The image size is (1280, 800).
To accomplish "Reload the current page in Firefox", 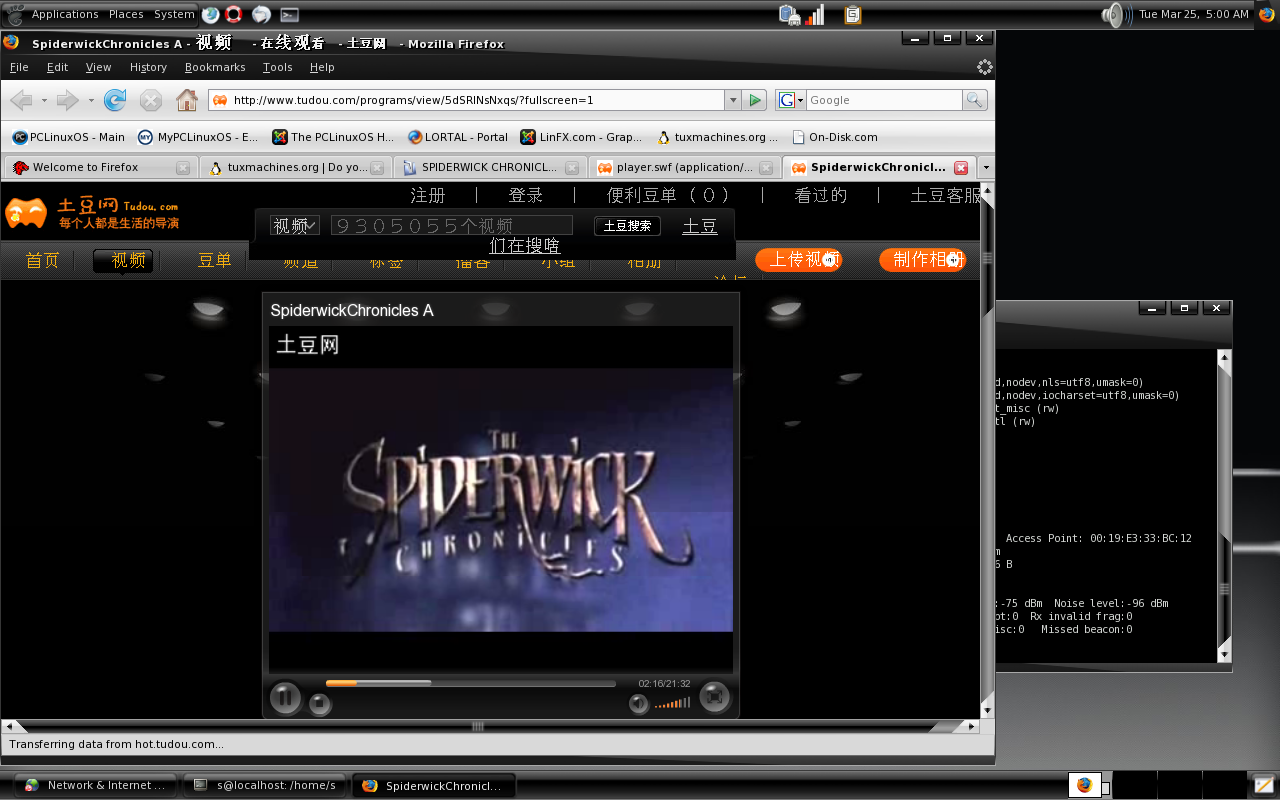I will tap(115, 100).
